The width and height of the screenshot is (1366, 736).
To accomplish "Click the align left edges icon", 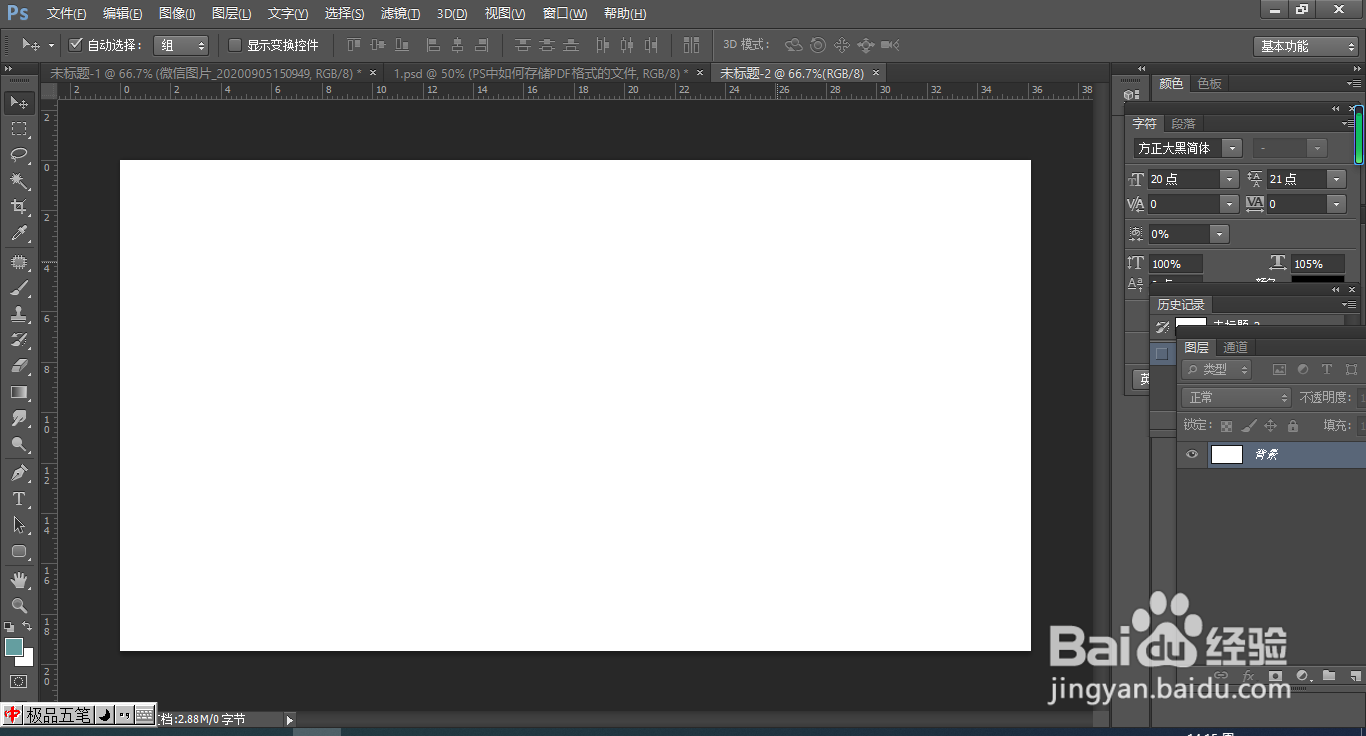I will (x=433, y=45).
